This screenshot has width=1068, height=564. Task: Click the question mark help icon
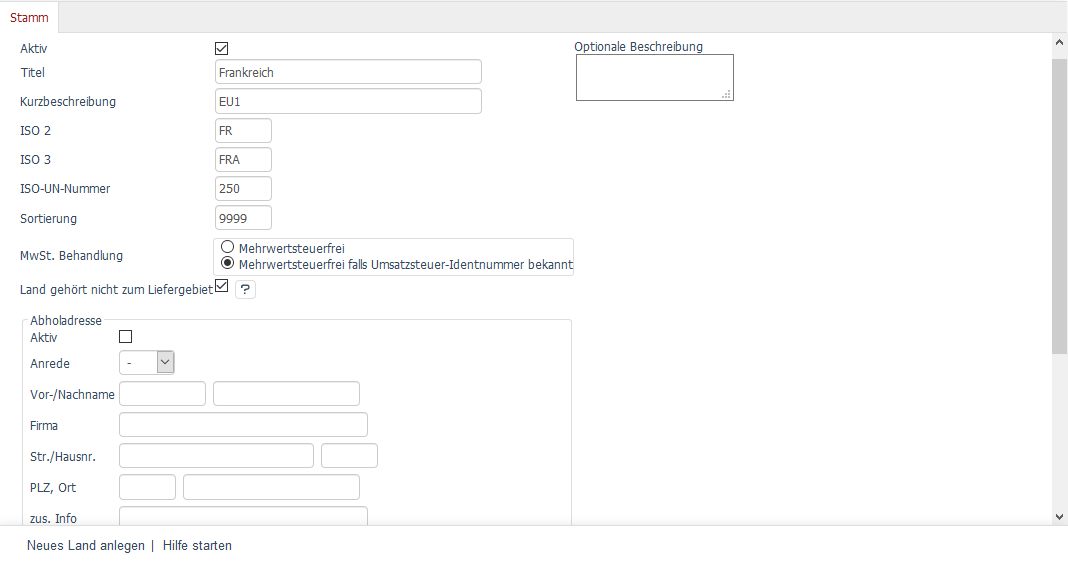(x=246, y=290)
